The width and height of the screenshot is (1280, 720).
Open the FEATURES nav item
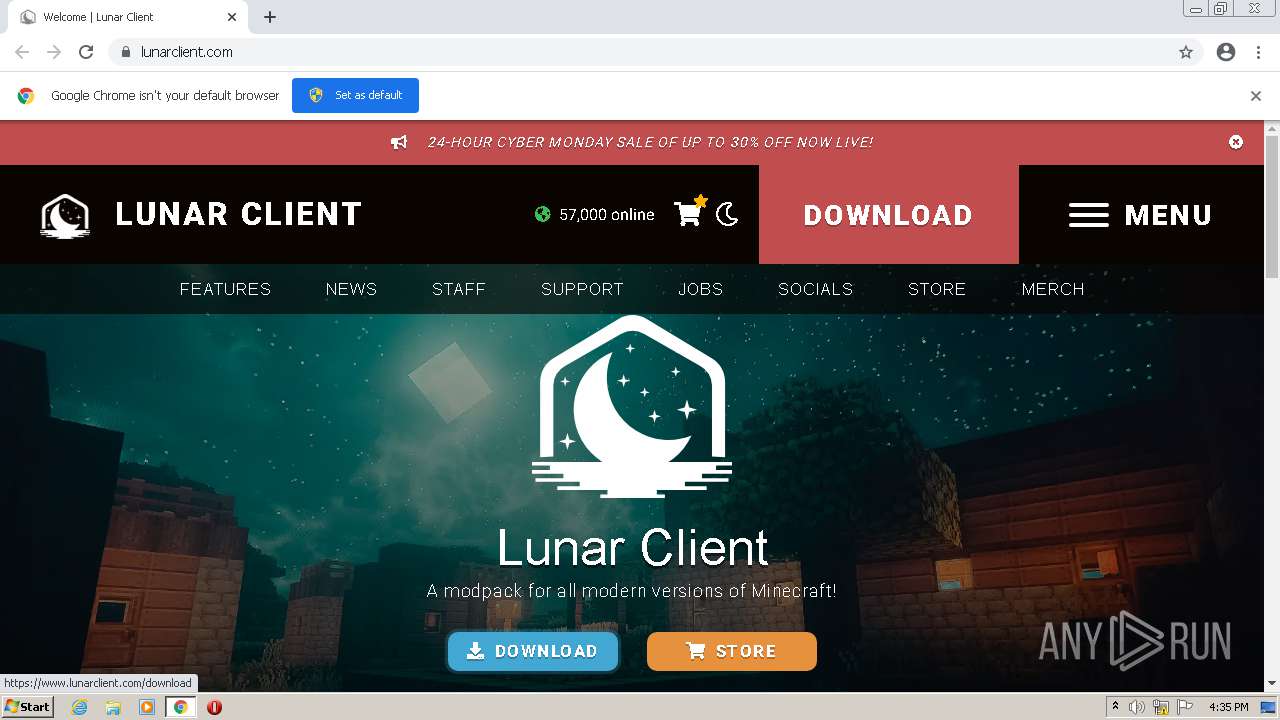(225, 289)
